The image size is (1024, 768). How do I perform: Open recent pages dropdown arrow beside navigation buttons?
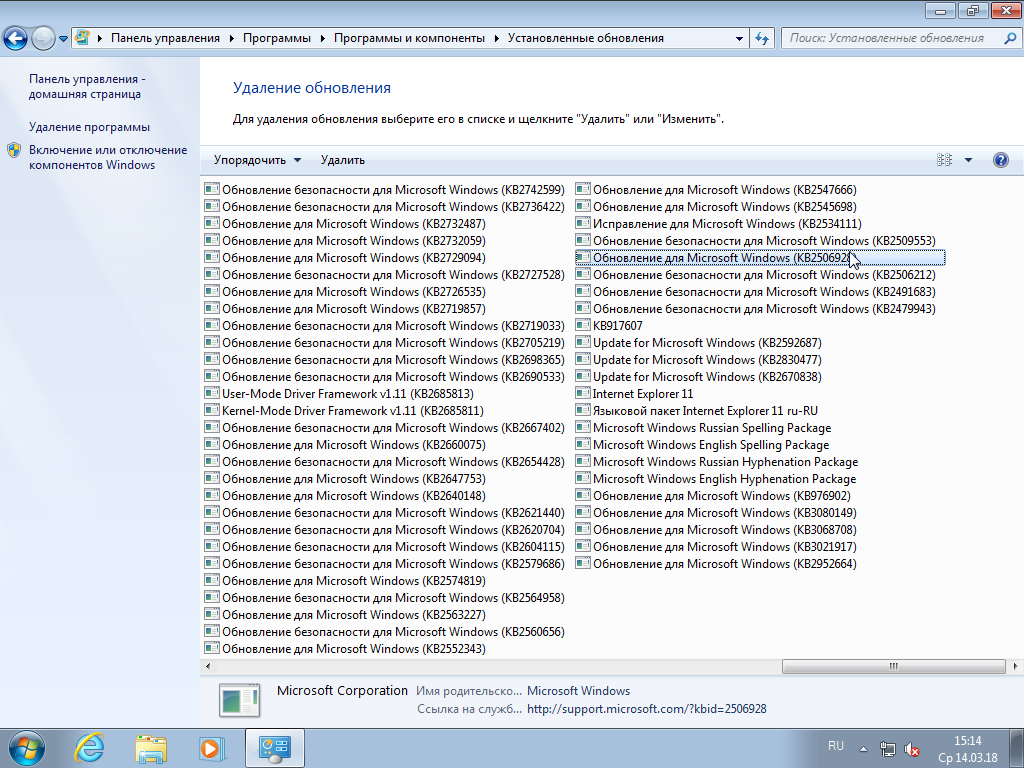(x=63, y=39)
